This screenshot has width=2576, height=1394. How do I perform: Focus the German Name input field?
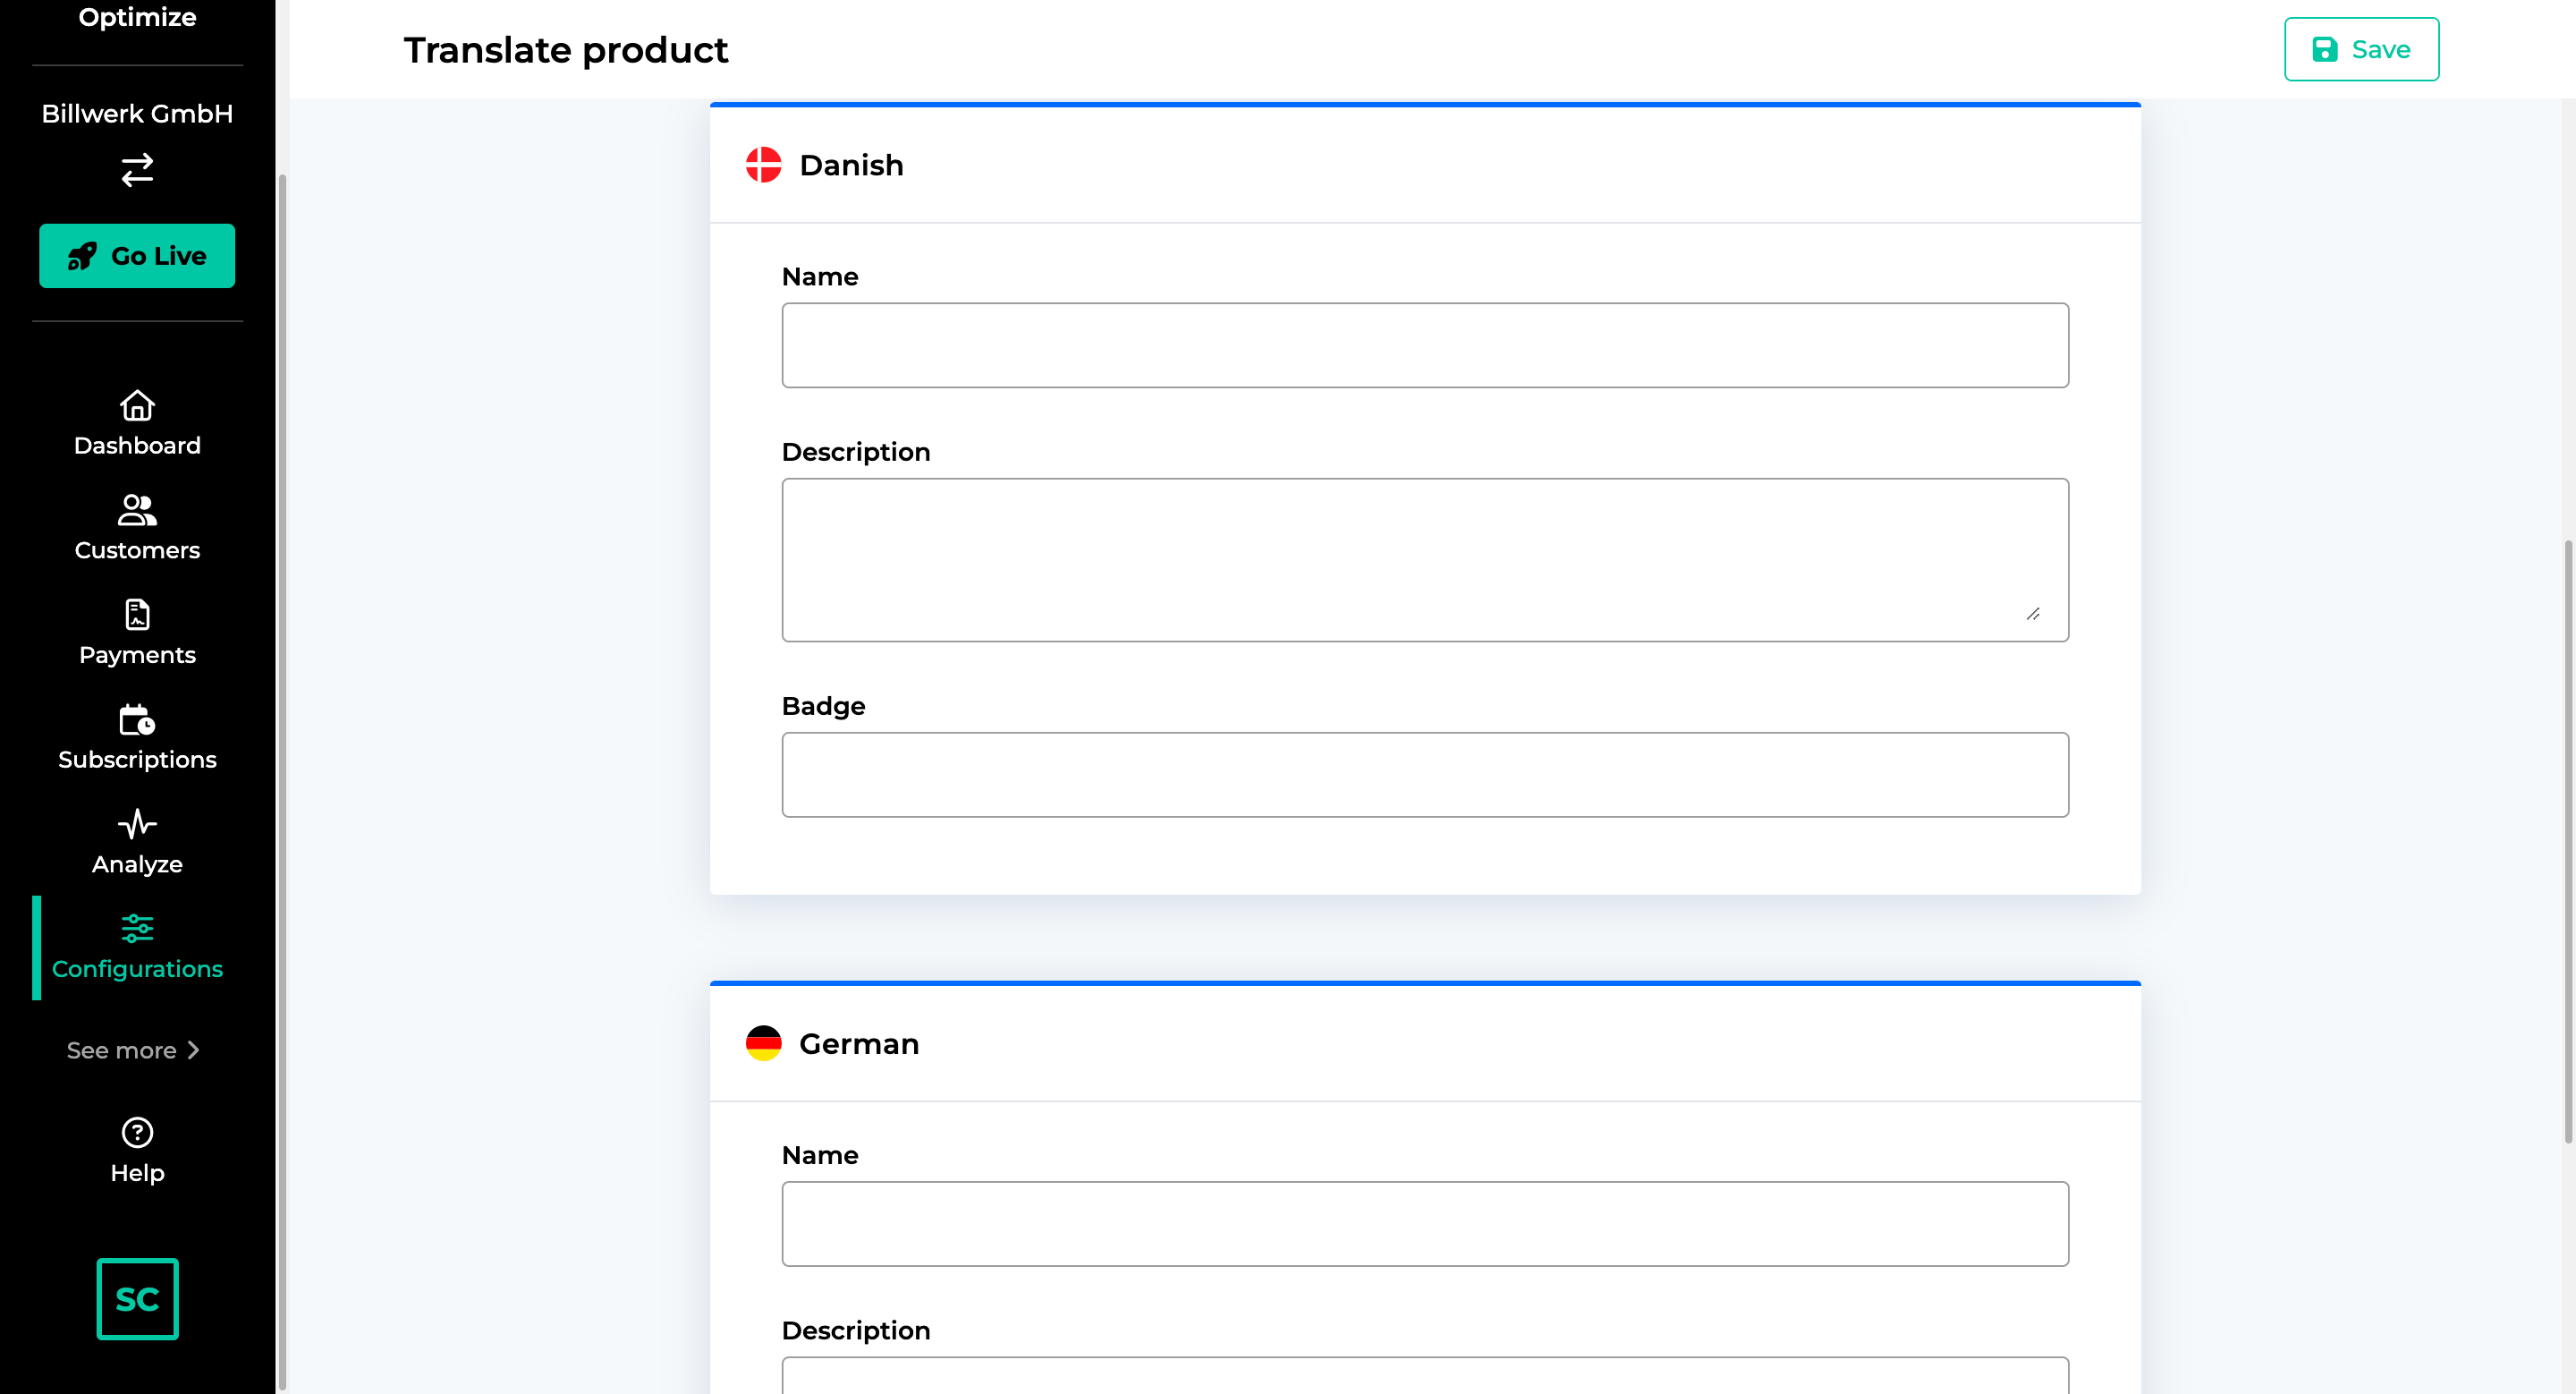coord(1425,1224)
